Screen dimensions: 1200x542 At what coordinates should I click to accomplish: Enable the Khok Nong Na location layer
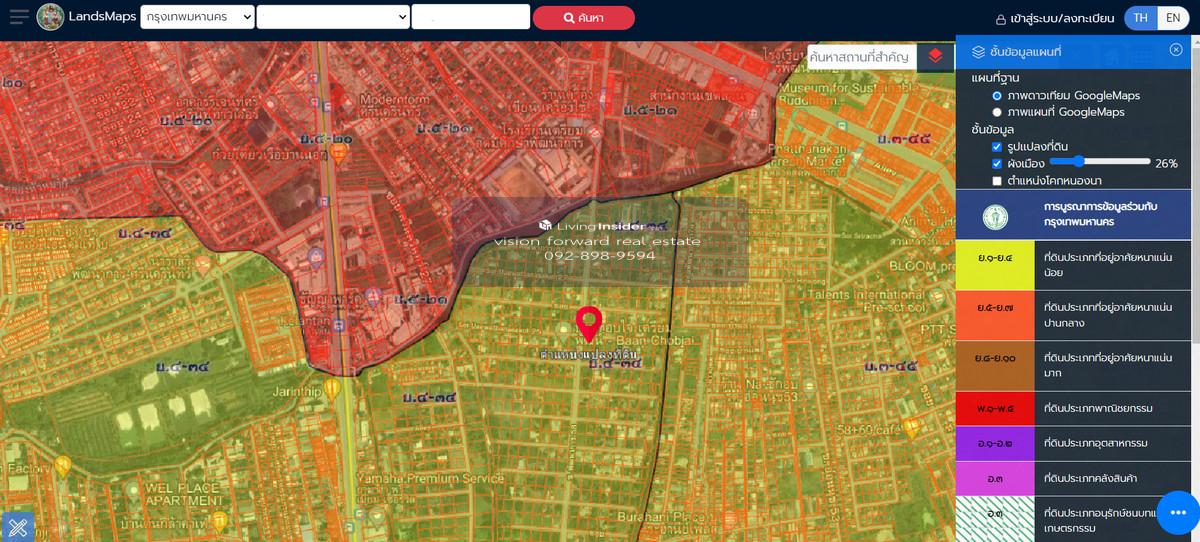997,181
